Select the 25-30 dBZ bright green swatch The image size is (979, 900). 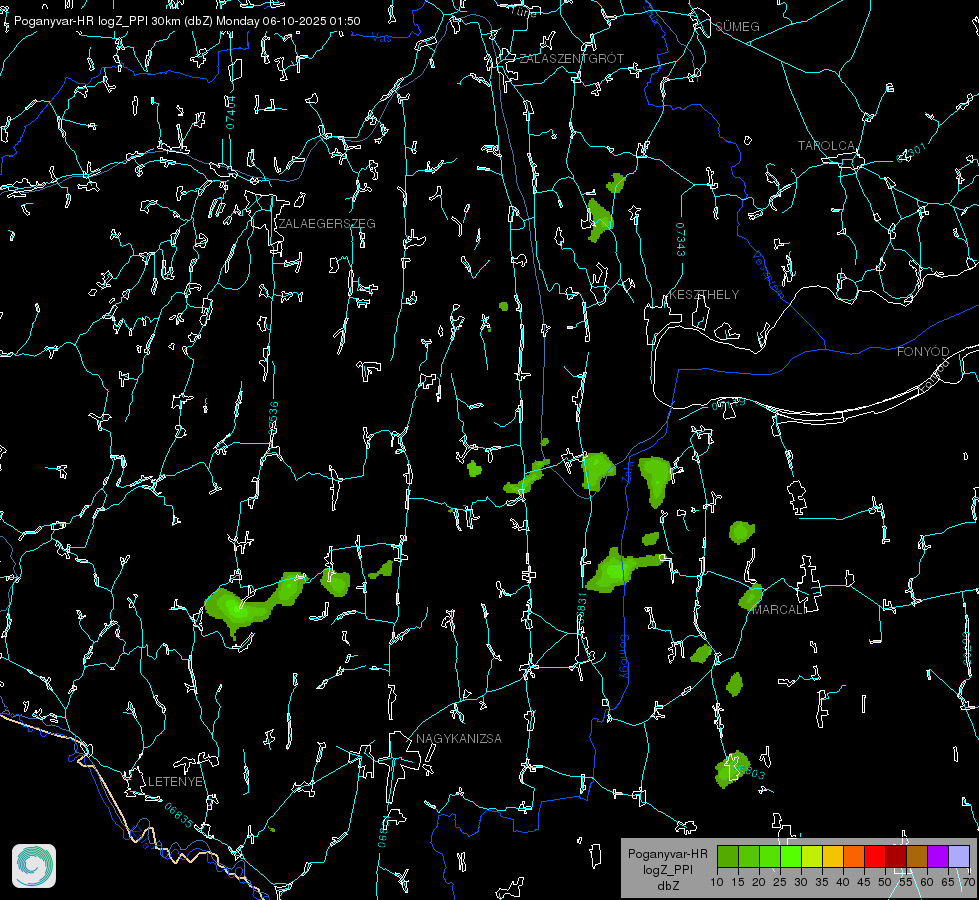(x=791, y=856)
